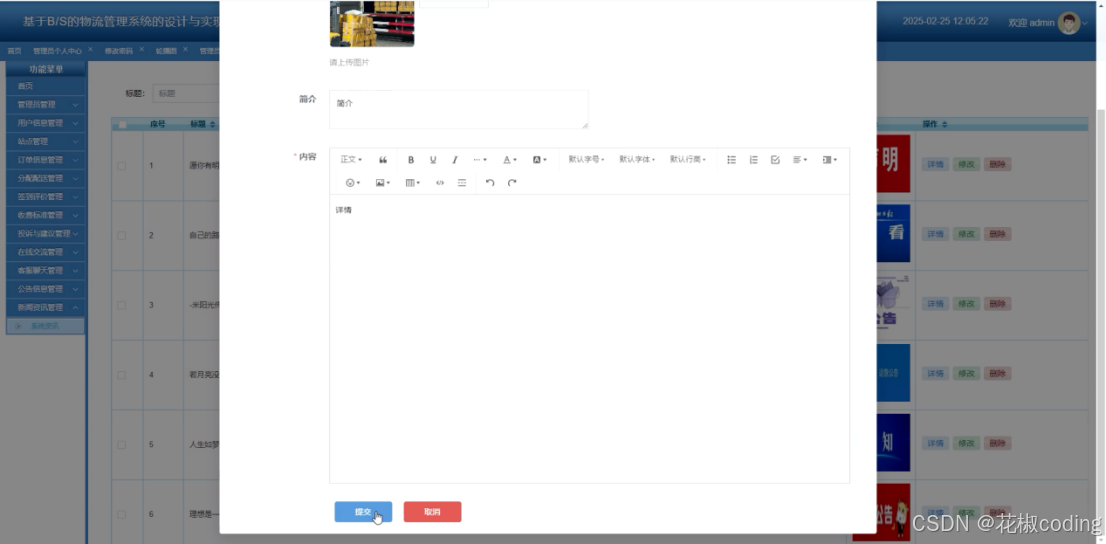Collapse 新闻资讯管理 in the sidebar

click(46, 308)
